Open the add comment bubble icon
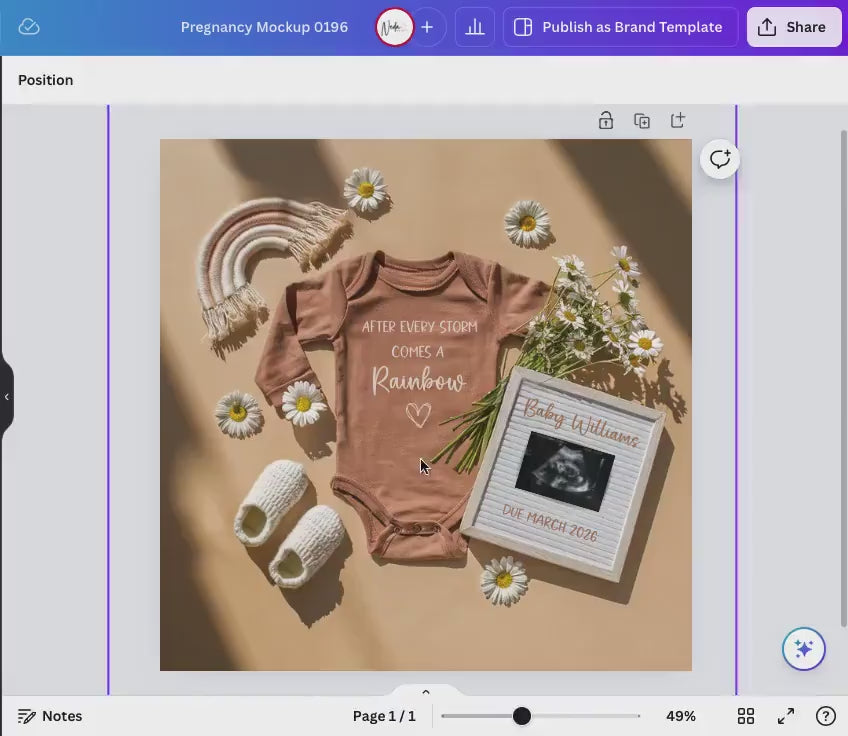This screenshot has width=848, height=736. pyautogui.click(x=720, y=159)
